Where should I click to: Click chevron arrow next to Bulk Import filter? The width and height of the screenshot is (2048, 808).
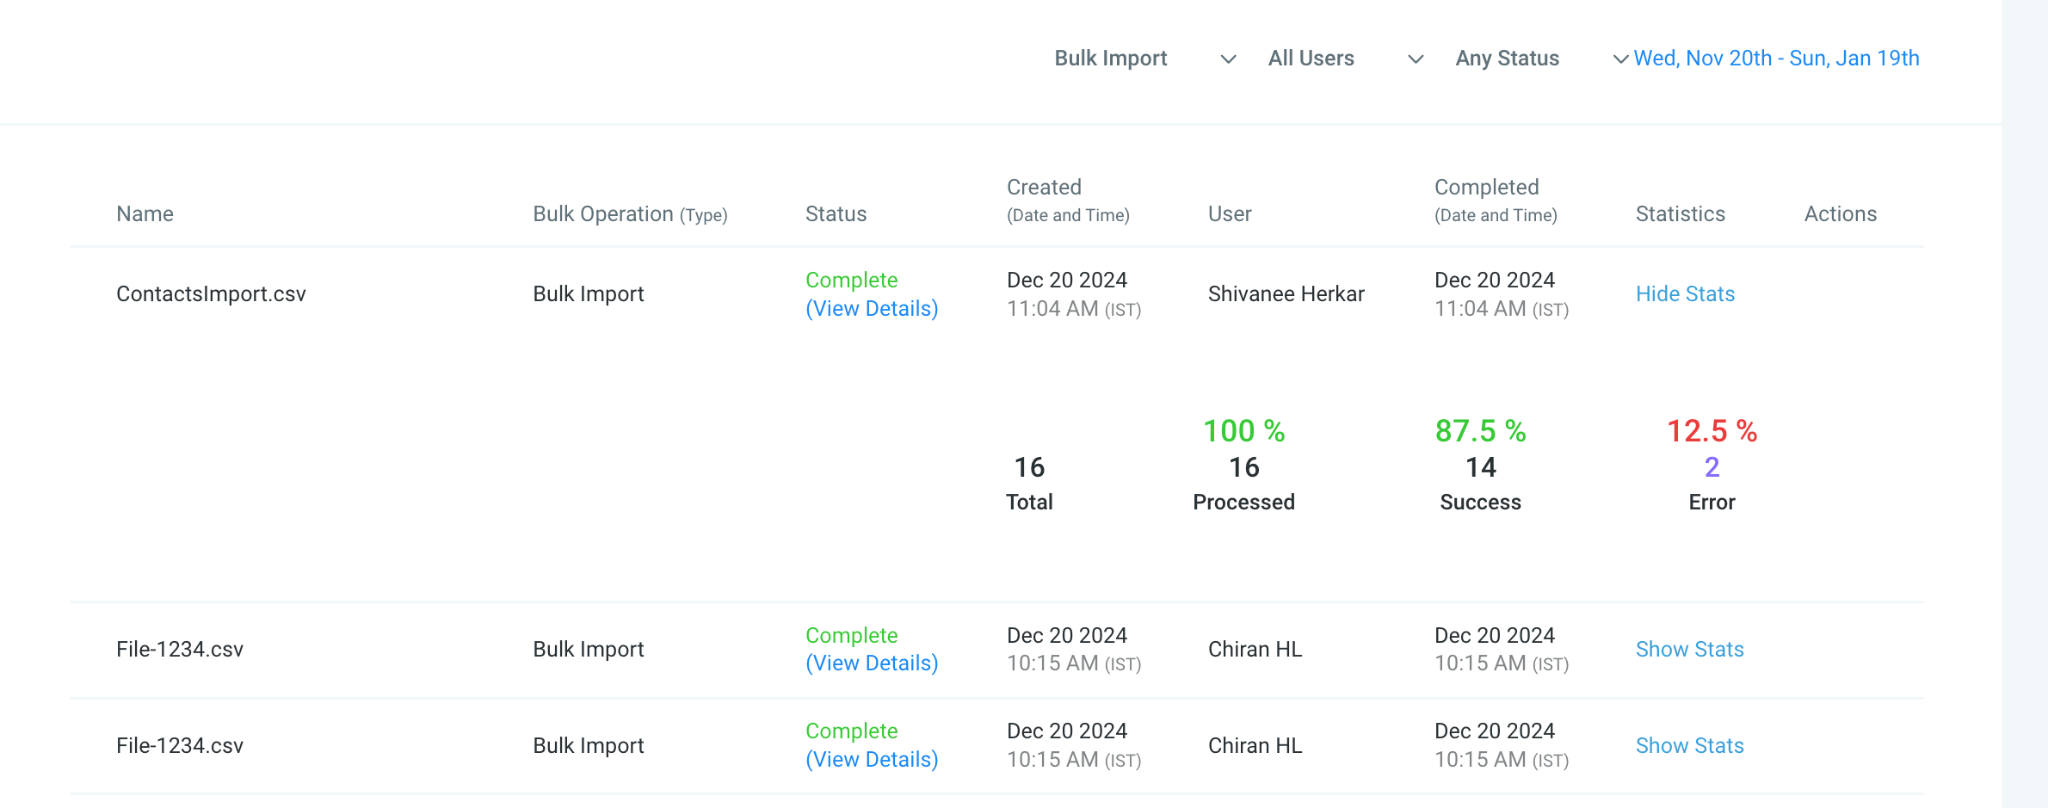[1229, 59]
